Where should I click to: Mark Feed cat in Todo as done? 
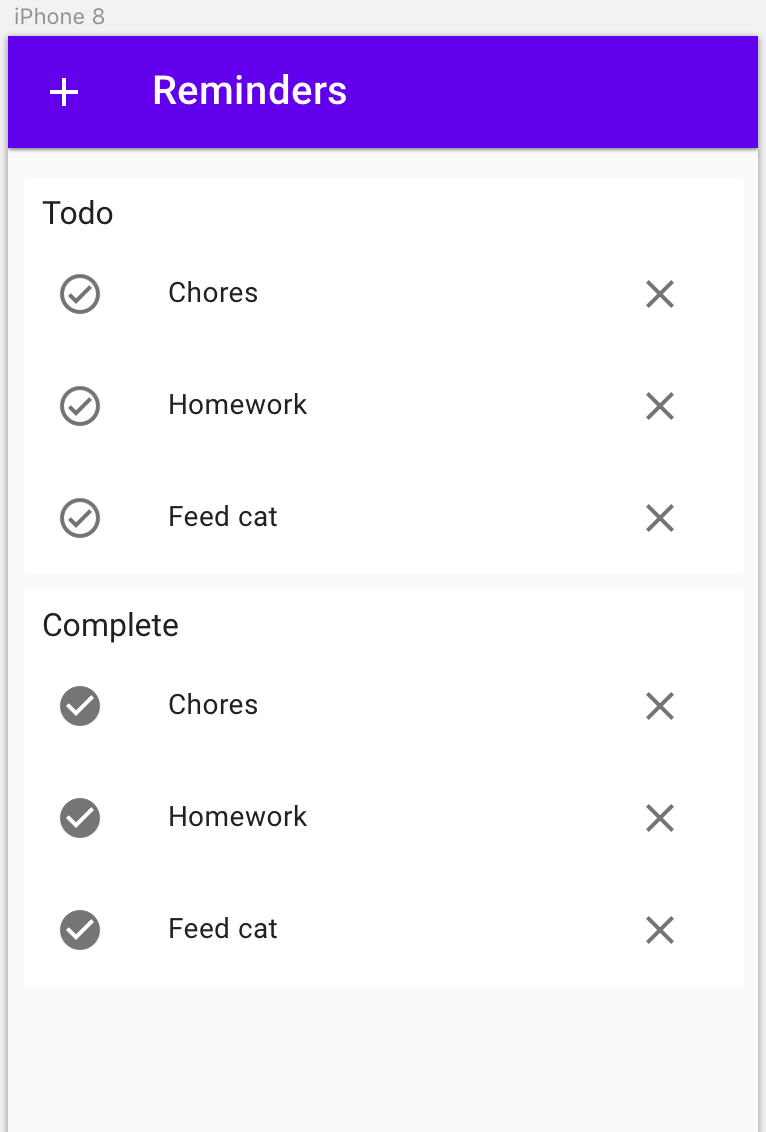click(79, 518)
